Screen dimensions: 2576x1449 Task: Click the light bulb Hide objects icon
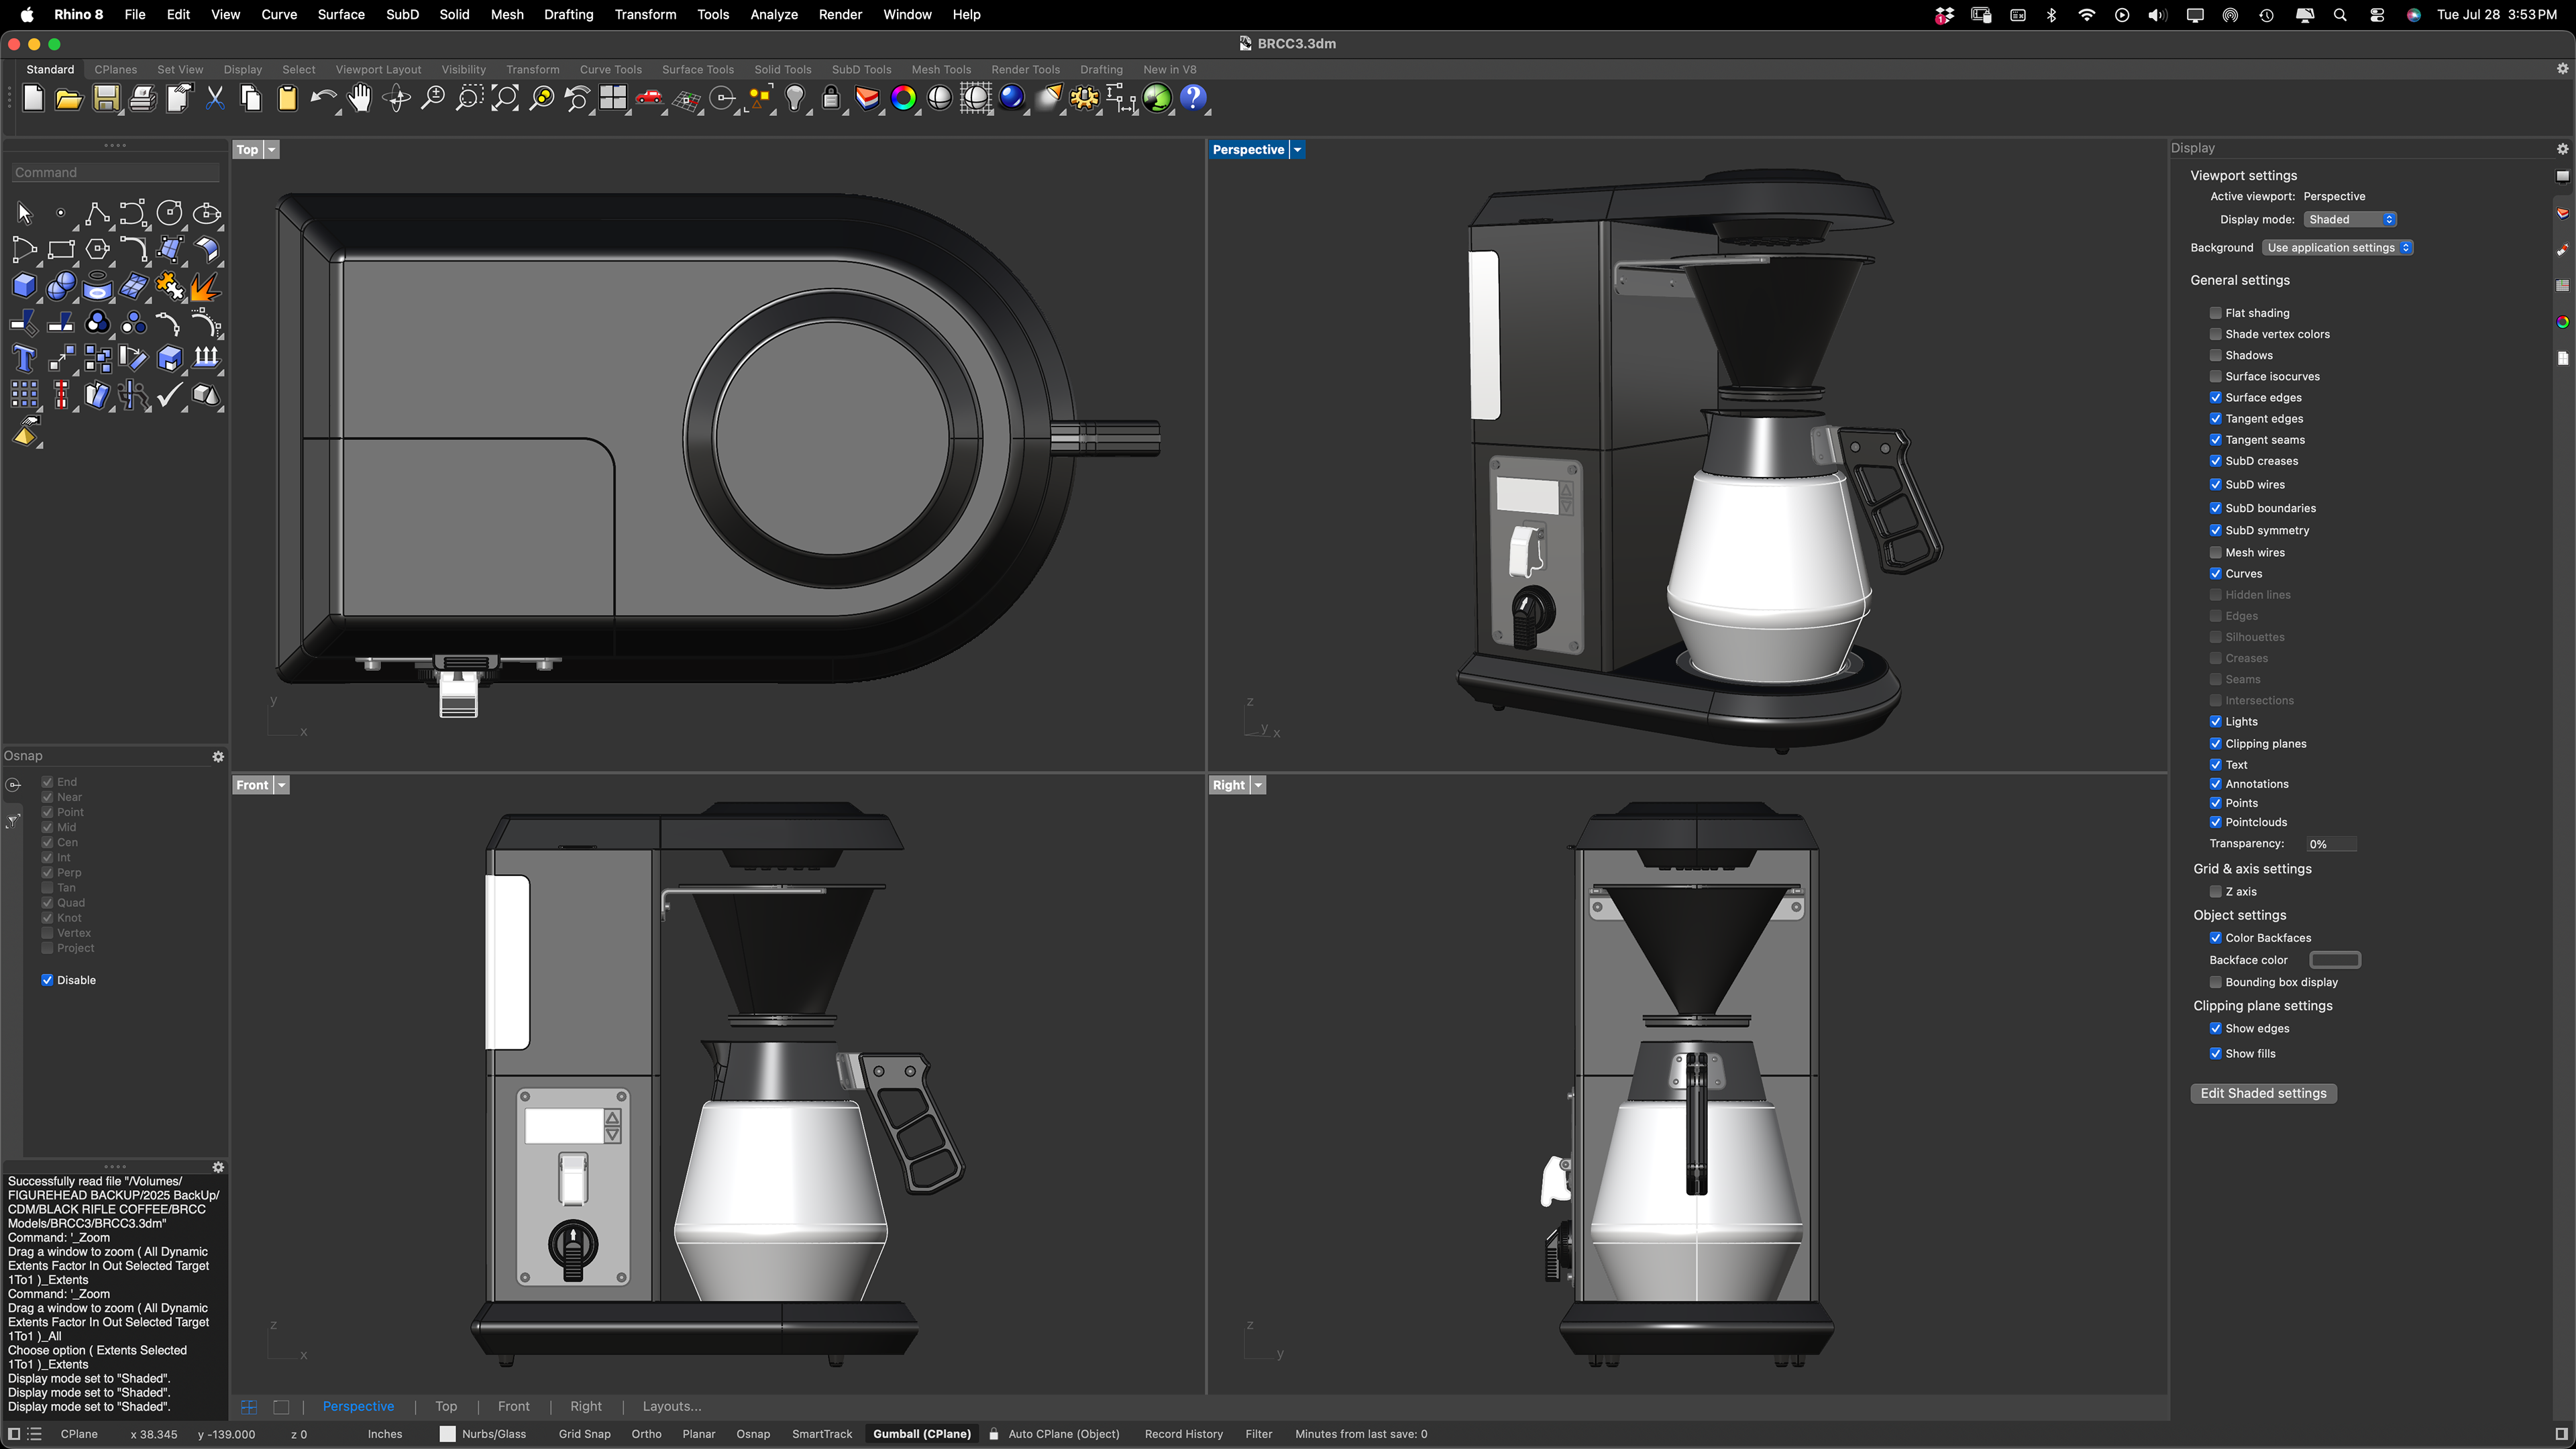pyautogui.click(x=795, y=98)
